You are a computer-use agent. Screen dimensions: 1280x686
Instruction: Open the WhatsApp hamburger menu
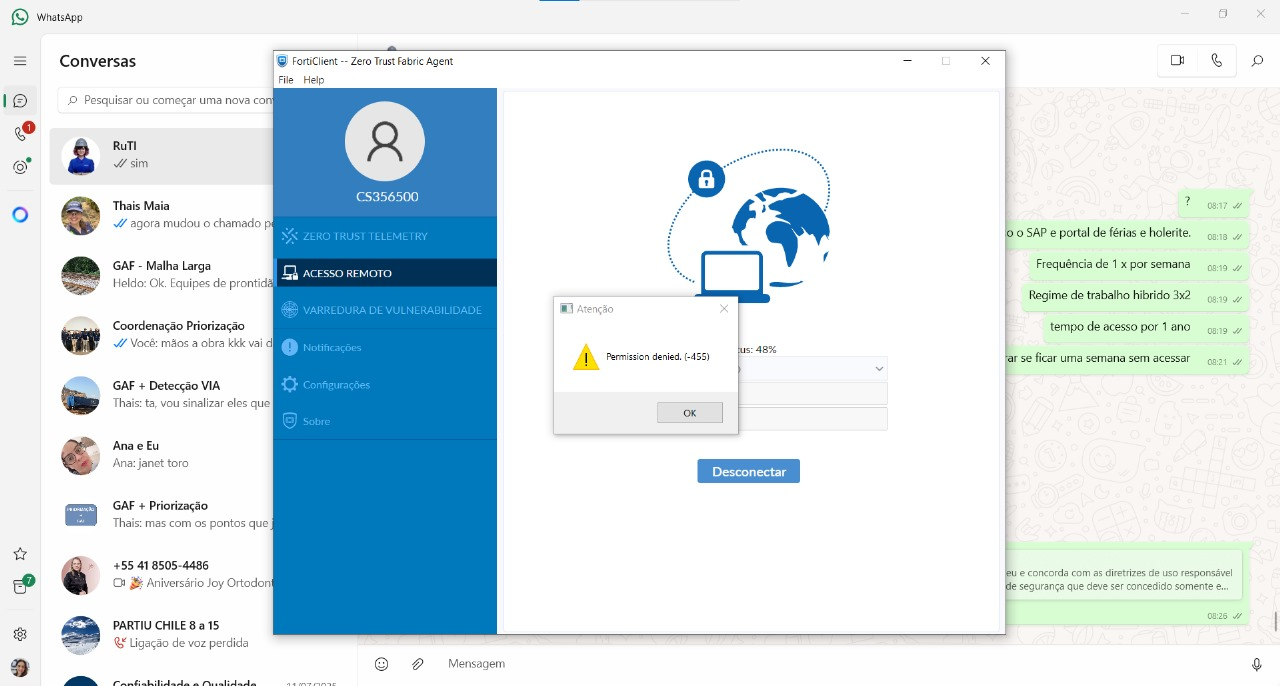20,61
